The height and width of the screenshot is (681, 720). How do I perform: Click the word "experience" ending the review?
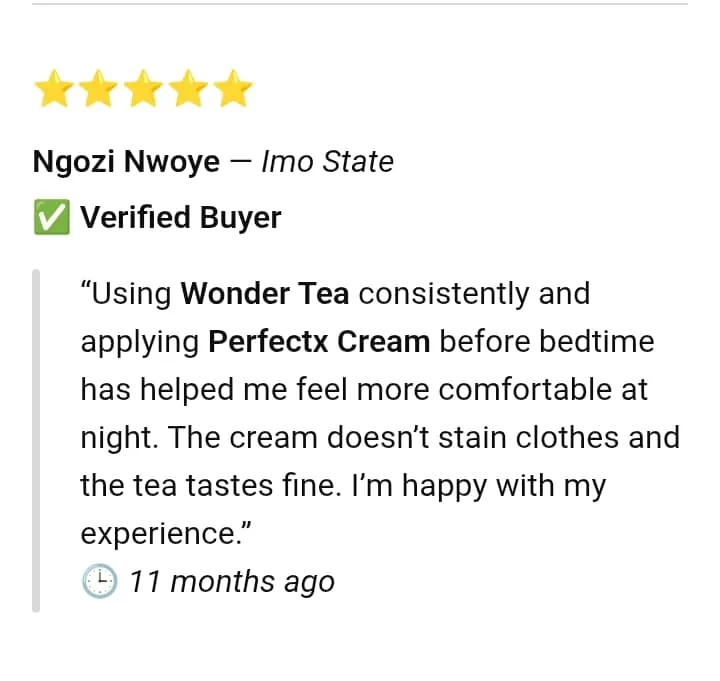coord(161,534)
